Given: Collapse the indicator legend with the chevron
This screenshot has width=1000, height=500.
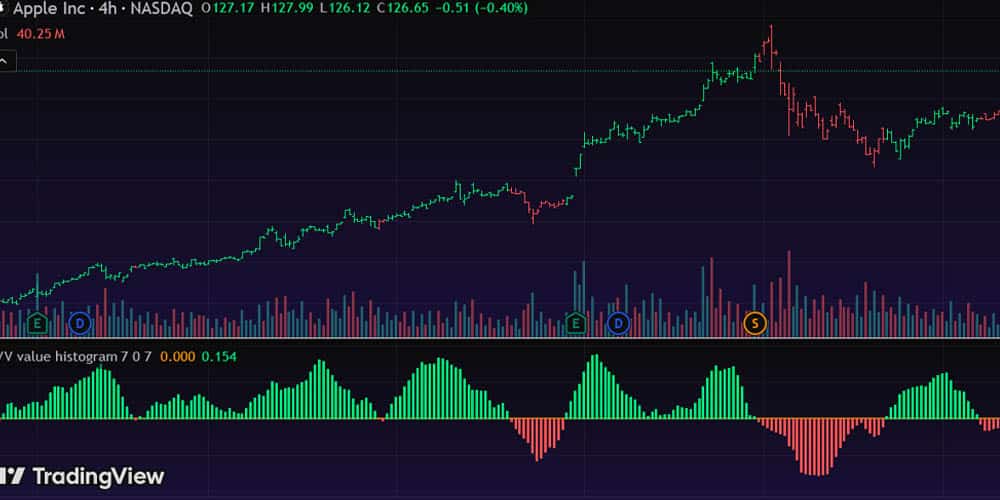Looking at the screenshot, I should 4,60.
